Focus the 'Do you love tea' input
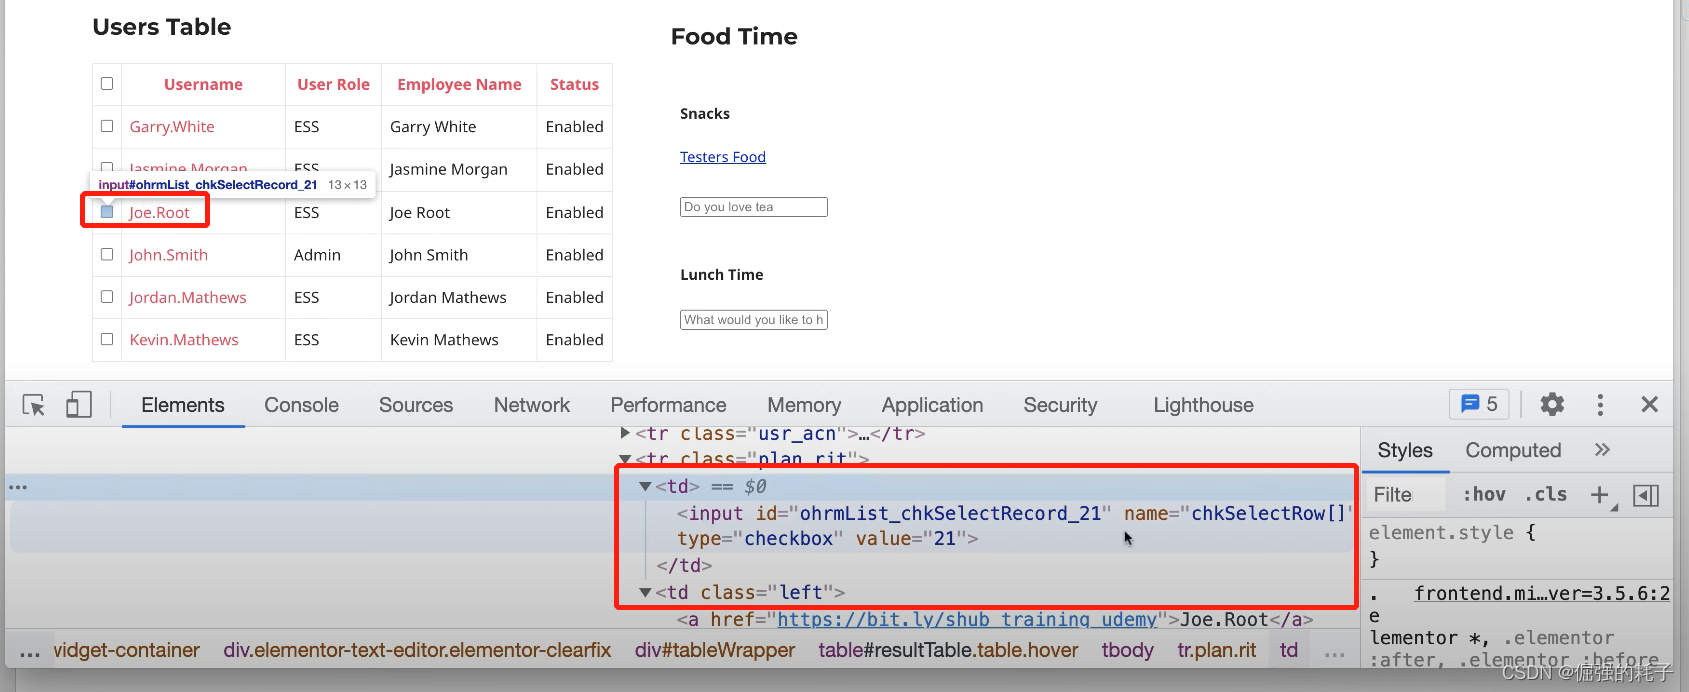 [x=754, y=207]
